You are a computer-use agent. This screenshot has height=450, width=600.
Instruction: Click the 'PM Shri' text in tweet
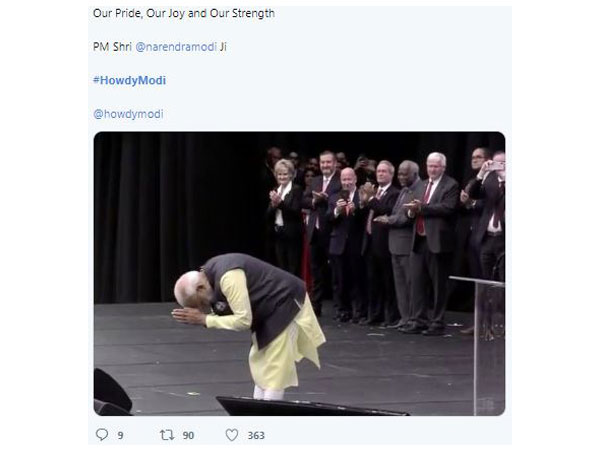tap(112, 47)
